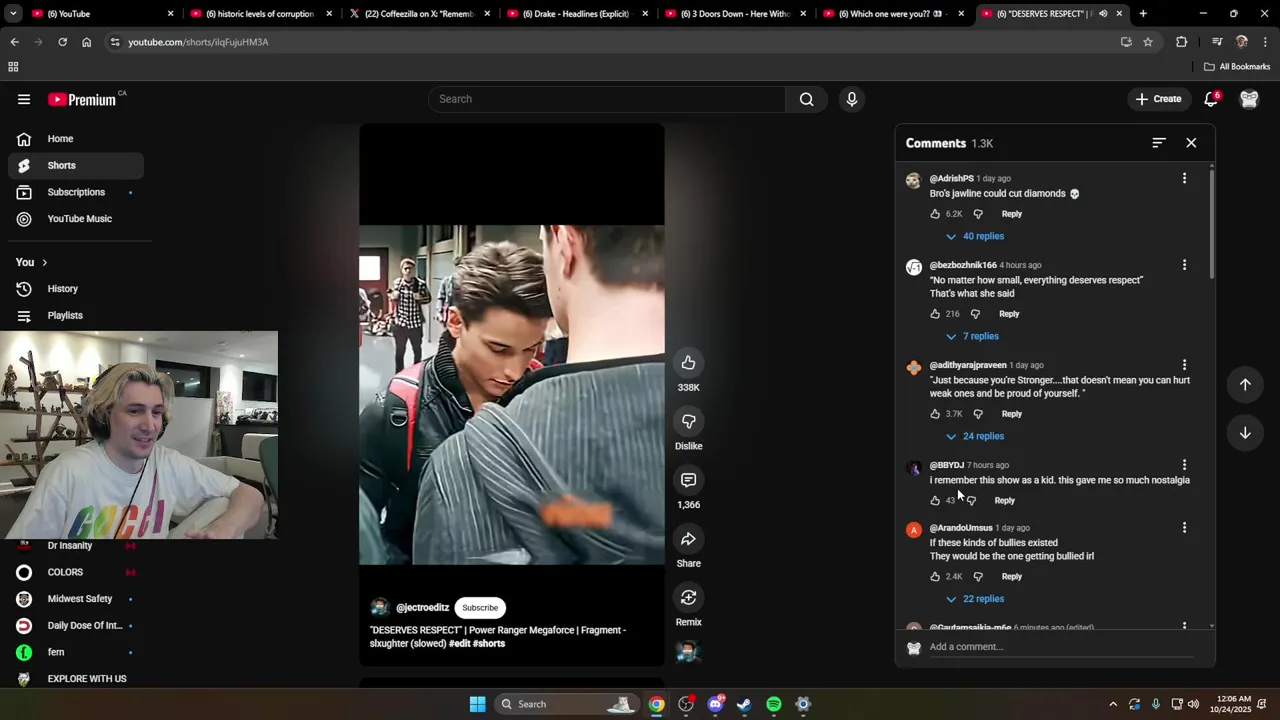The width and height of the screenshot is (1280, 720).
Task: Reply to @BBYDJ comment
Action: [1004, 500]
